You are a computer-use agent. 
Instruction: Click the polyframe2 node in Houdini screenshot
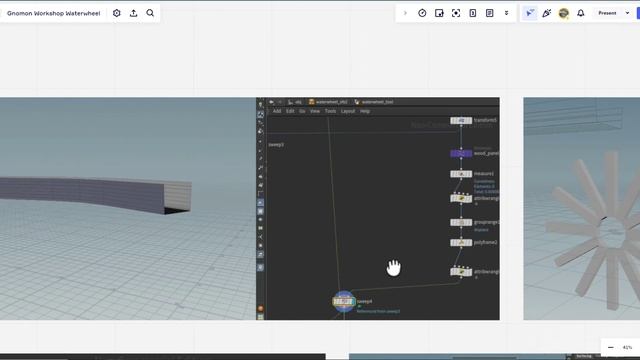(461, 242)
